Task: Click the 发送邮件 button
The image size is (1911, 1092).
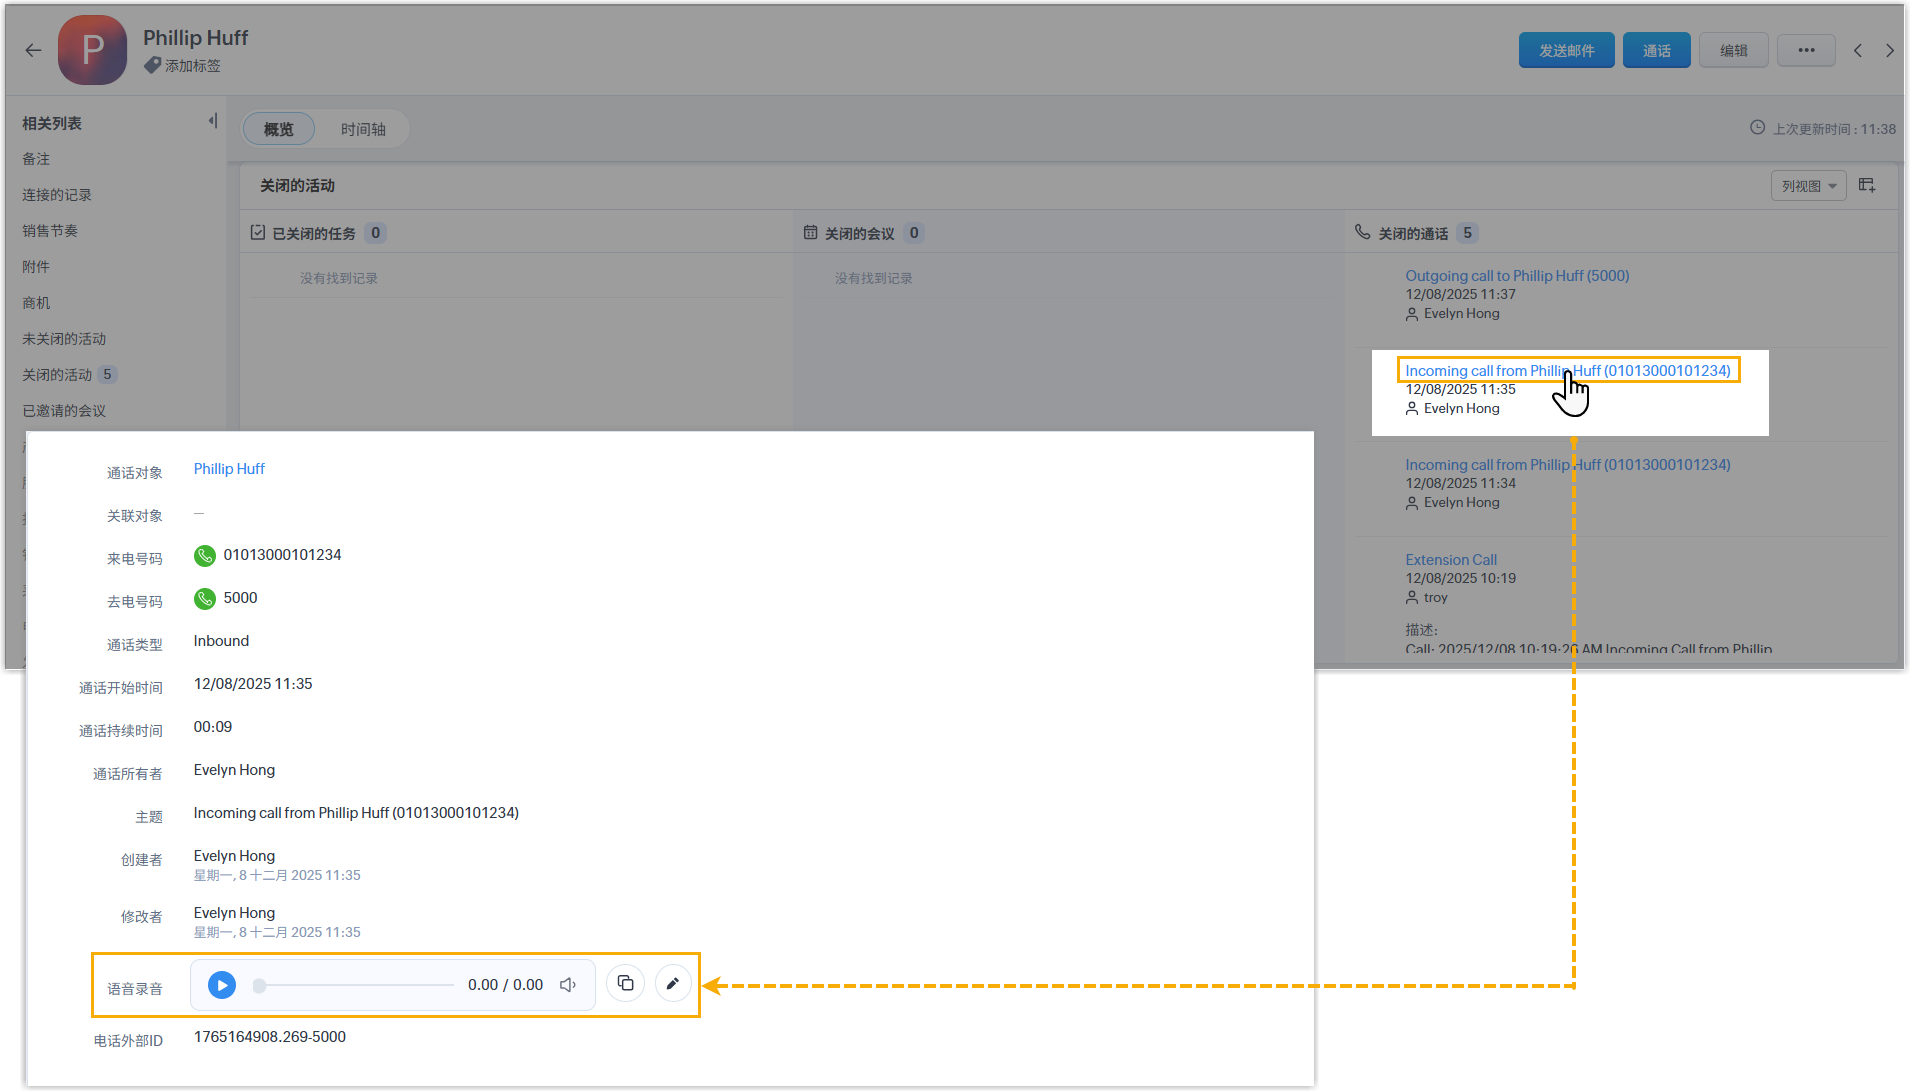Action: (x=1566, y=50)
